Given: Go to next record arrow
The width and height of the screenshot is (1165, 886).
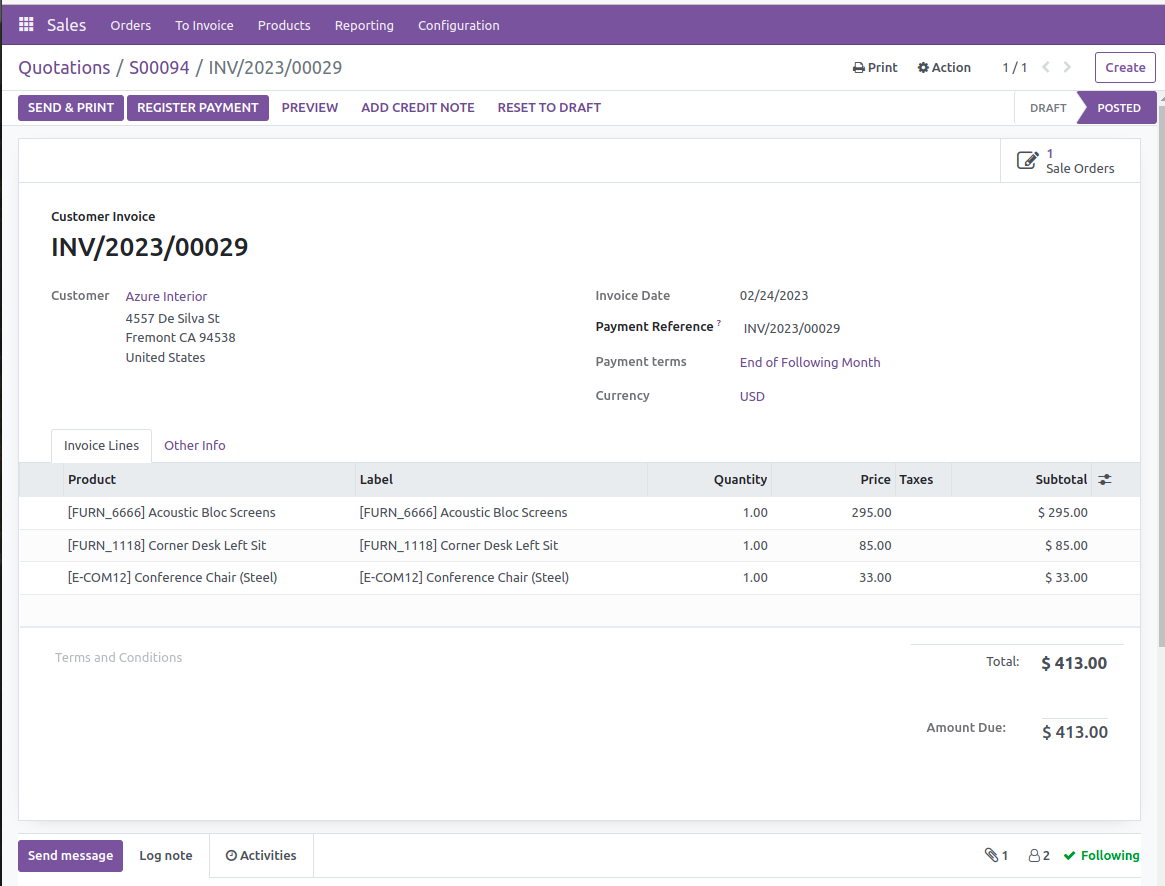Looking at the screenshot, I should click(1068, 68).
